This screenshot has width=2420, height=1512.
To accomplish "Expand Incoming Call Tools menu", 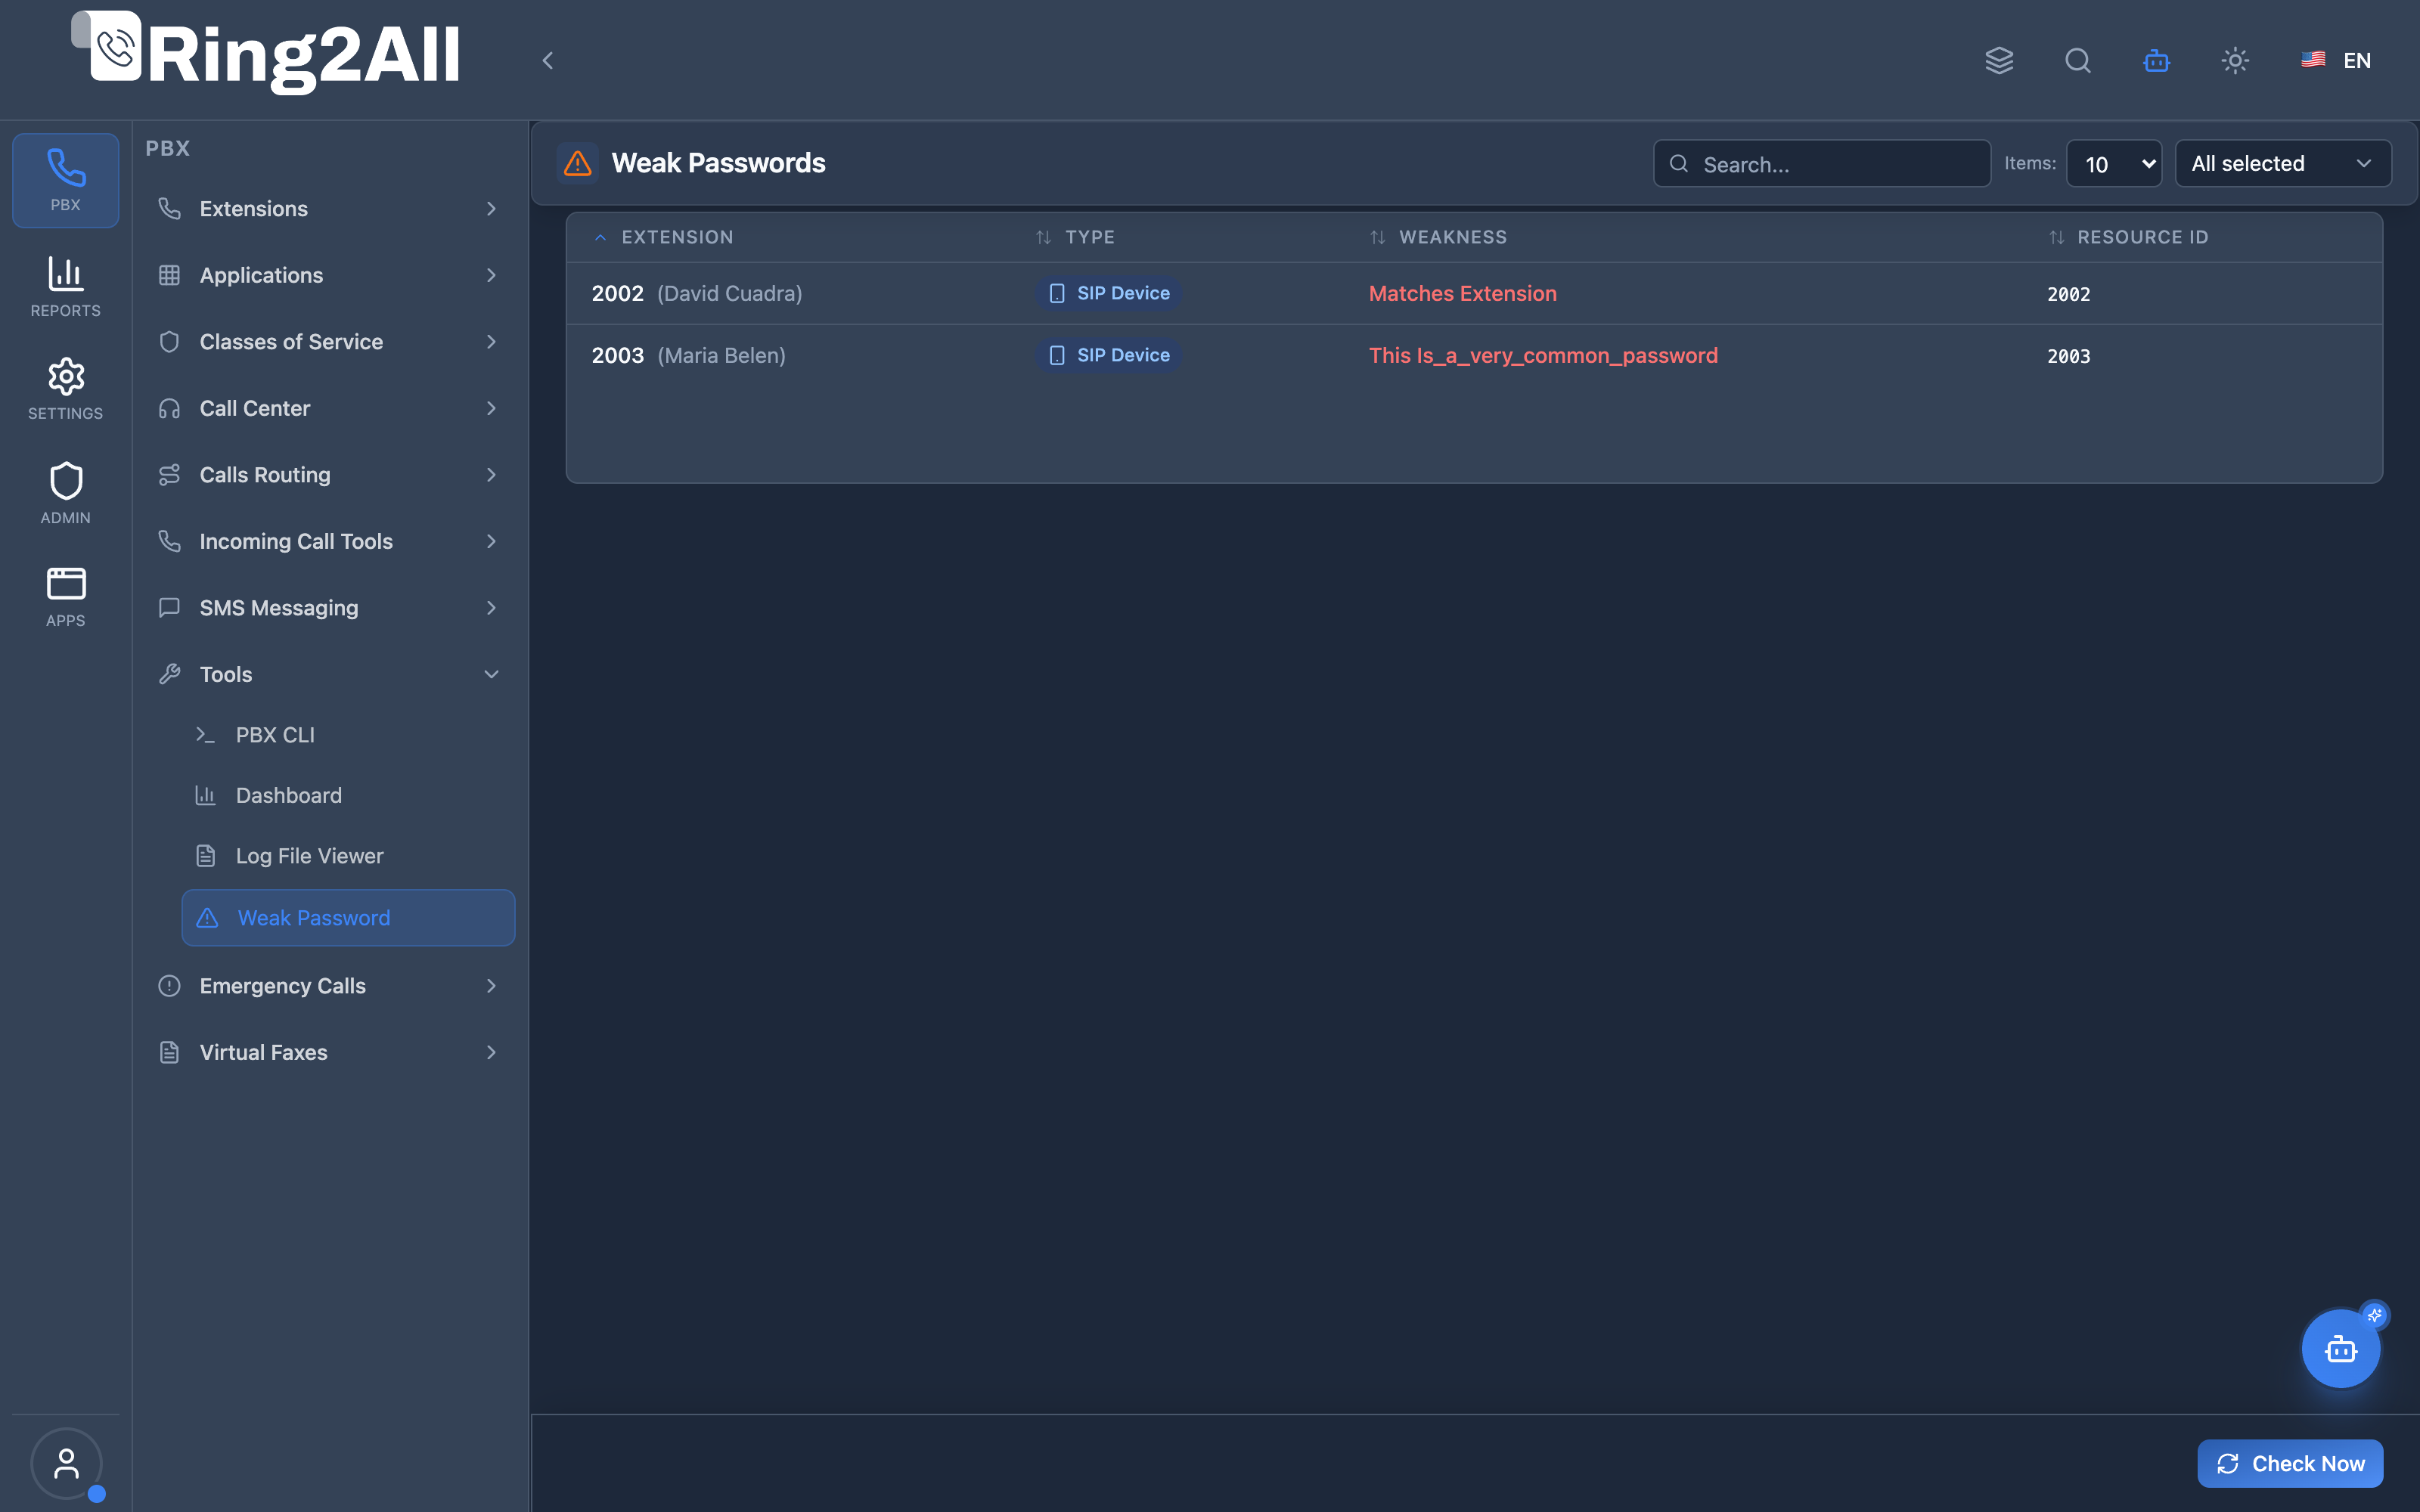I will tap(329, 541).
